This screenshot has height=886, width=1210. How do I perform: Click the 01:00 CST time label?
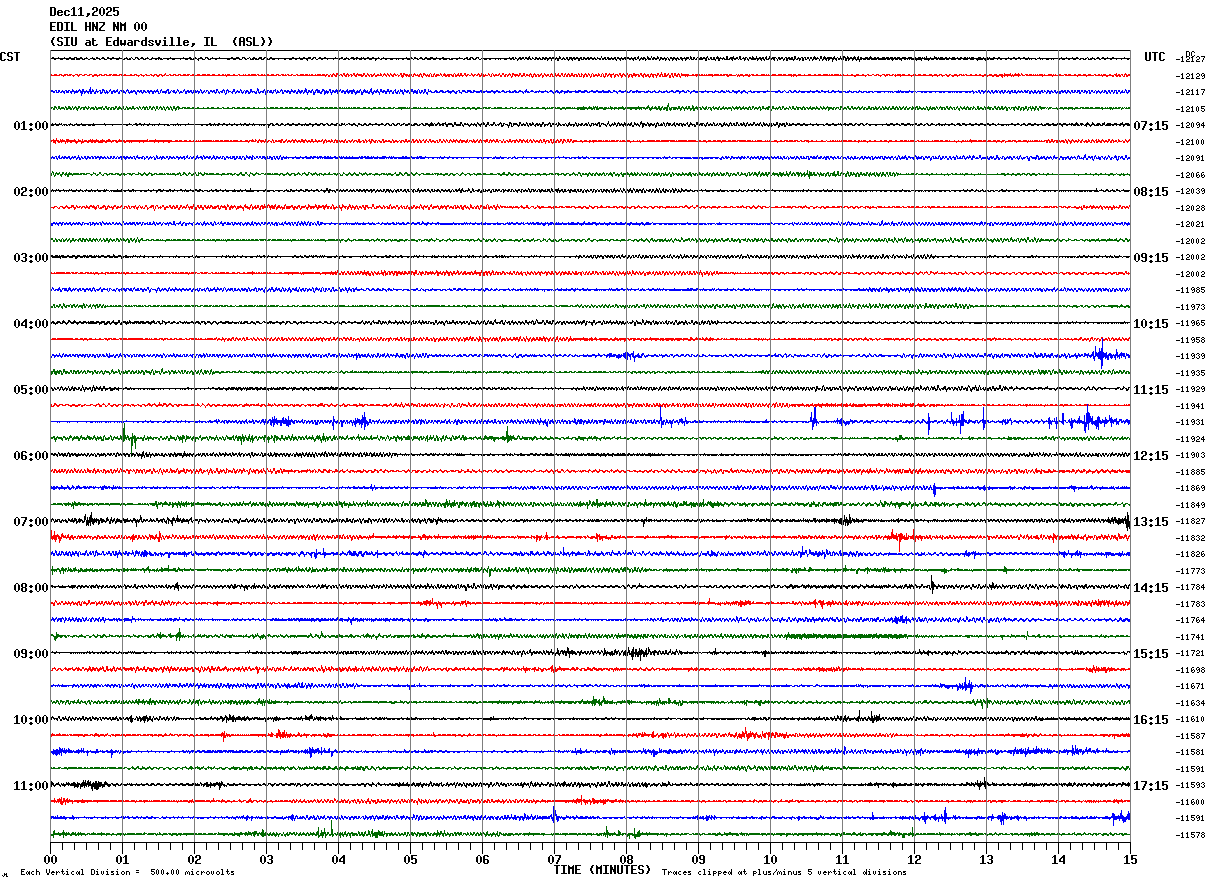[x=31, y=126]
